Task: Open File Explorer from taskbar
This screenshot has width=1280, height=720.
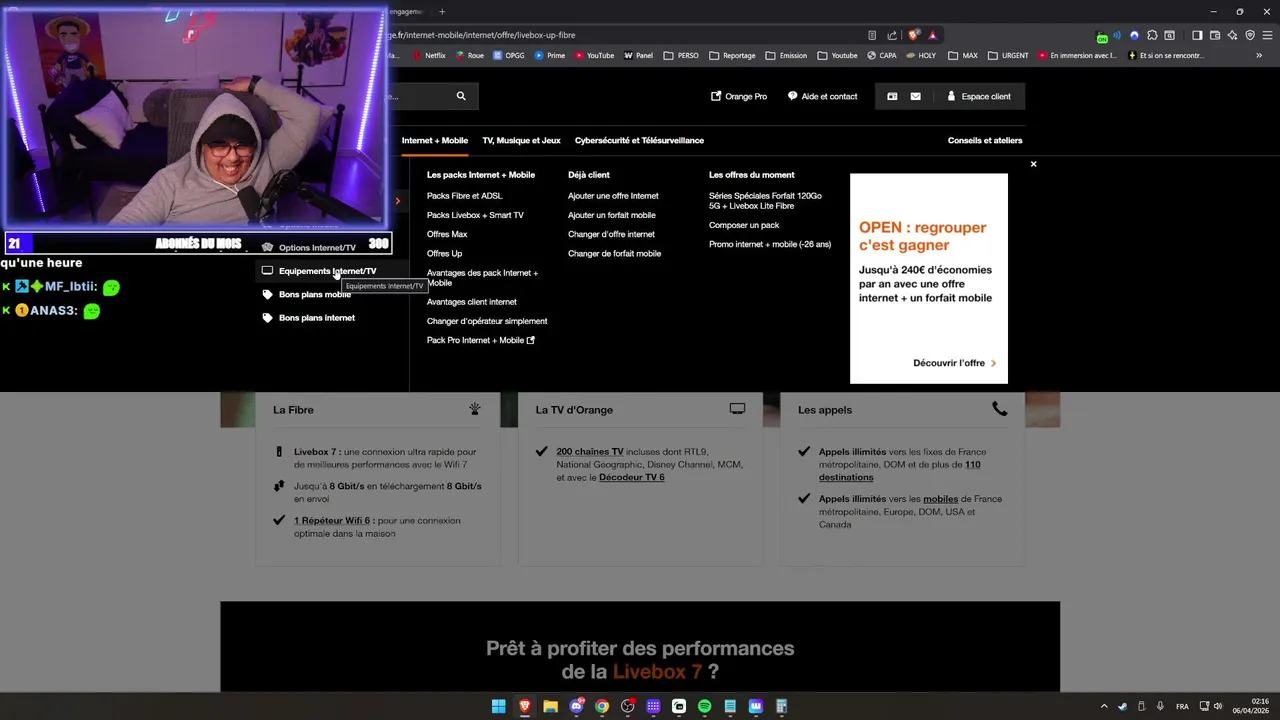Action: [550, 706]
